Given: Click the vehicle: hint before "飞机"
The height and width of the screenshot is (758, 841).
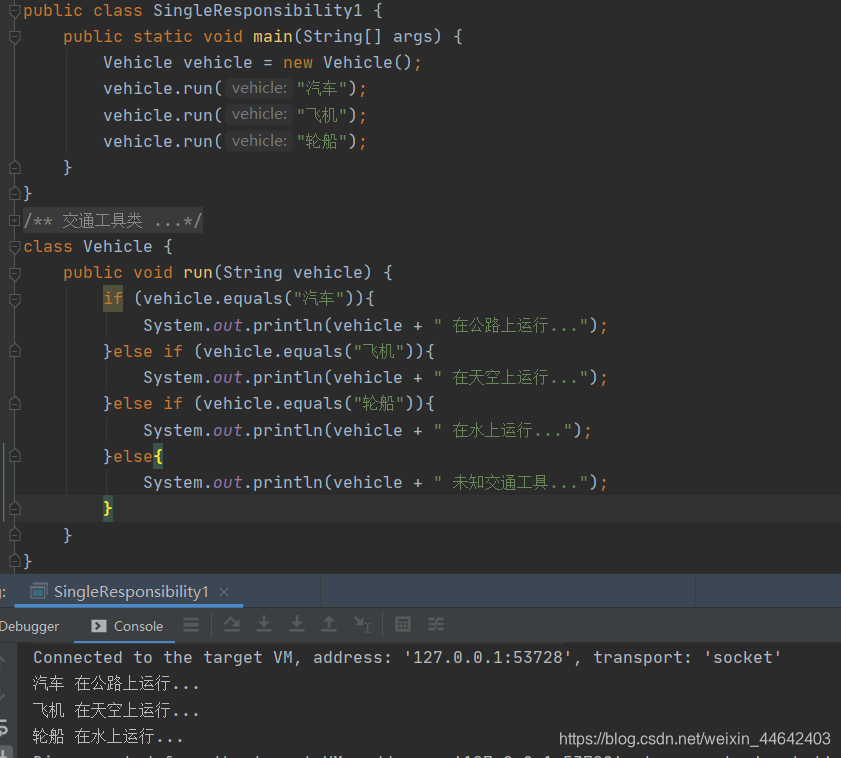Looking at the screenshot, I should pyautogui.click(x=259, y=114).
